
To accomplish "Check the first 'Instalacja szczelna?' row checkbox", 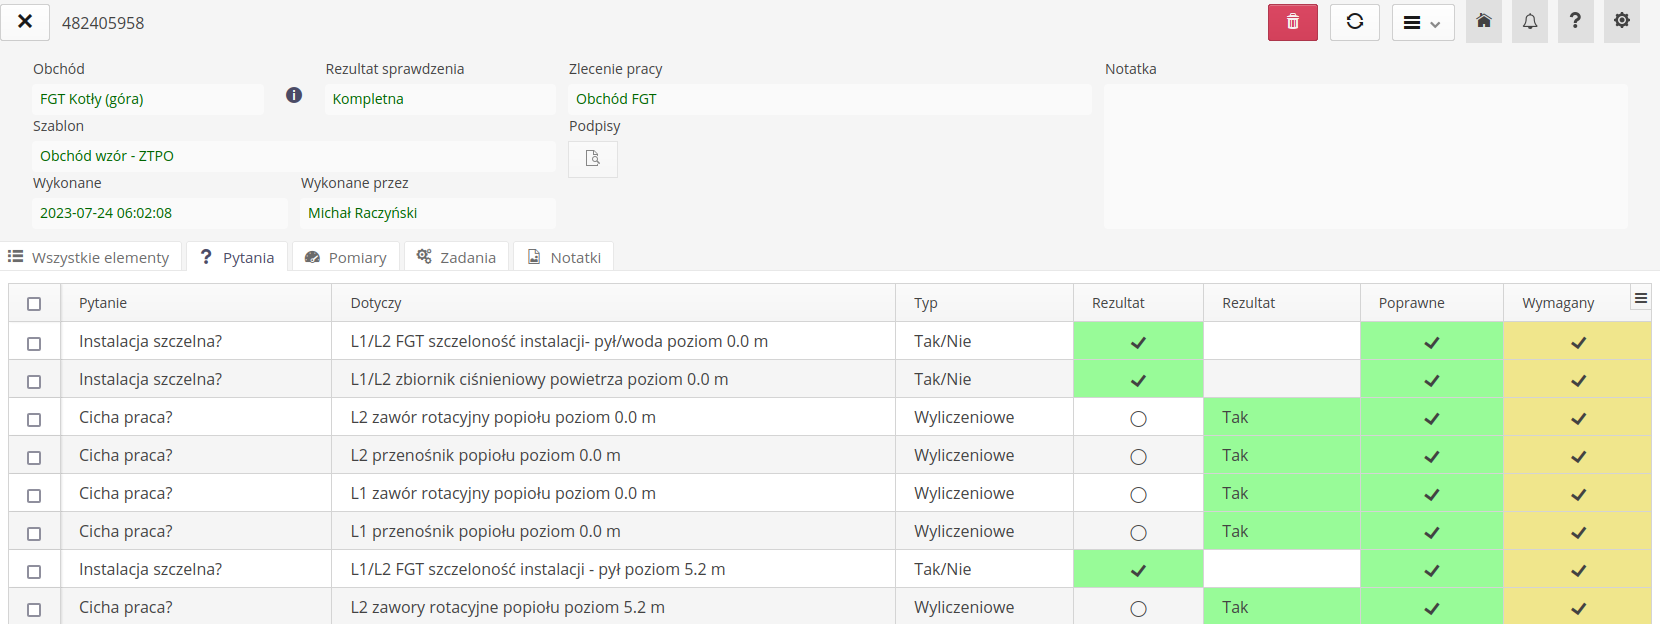I will [34, 343].
